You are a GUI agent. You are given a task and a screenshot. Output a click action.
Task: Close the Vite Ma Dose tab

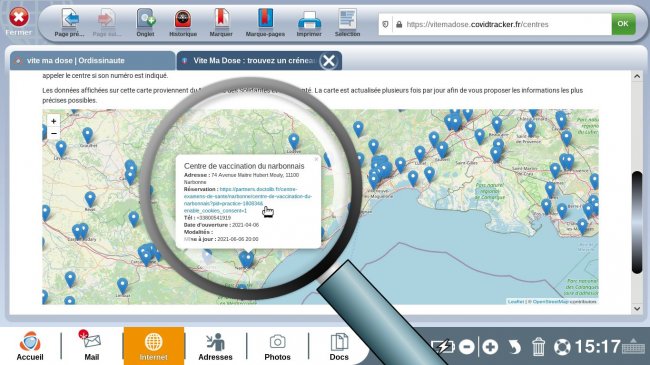[x=329, y=61]
